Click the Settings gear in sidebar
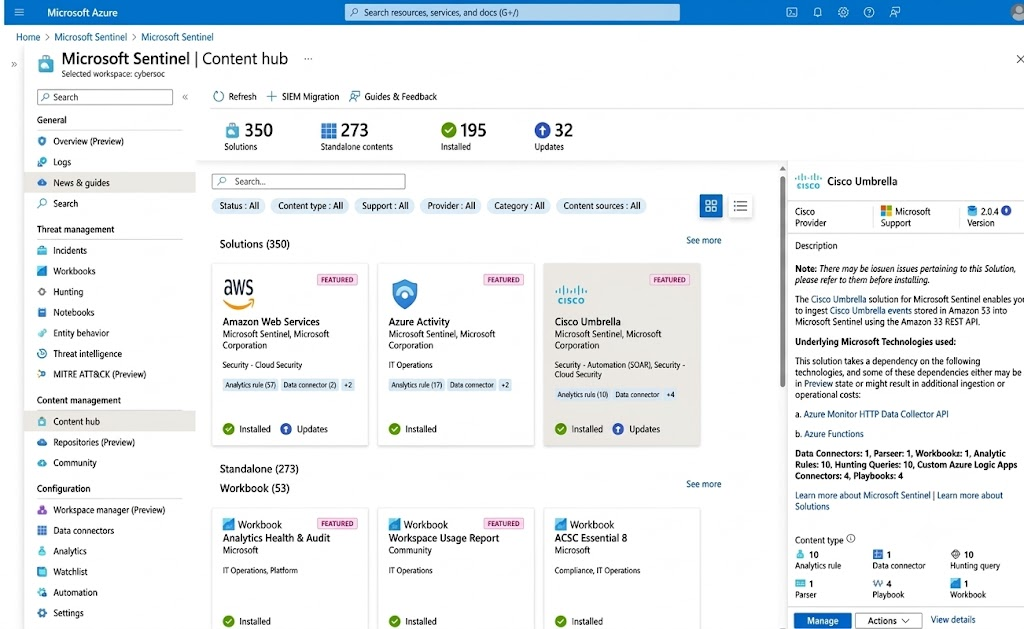 click(42, 613)
